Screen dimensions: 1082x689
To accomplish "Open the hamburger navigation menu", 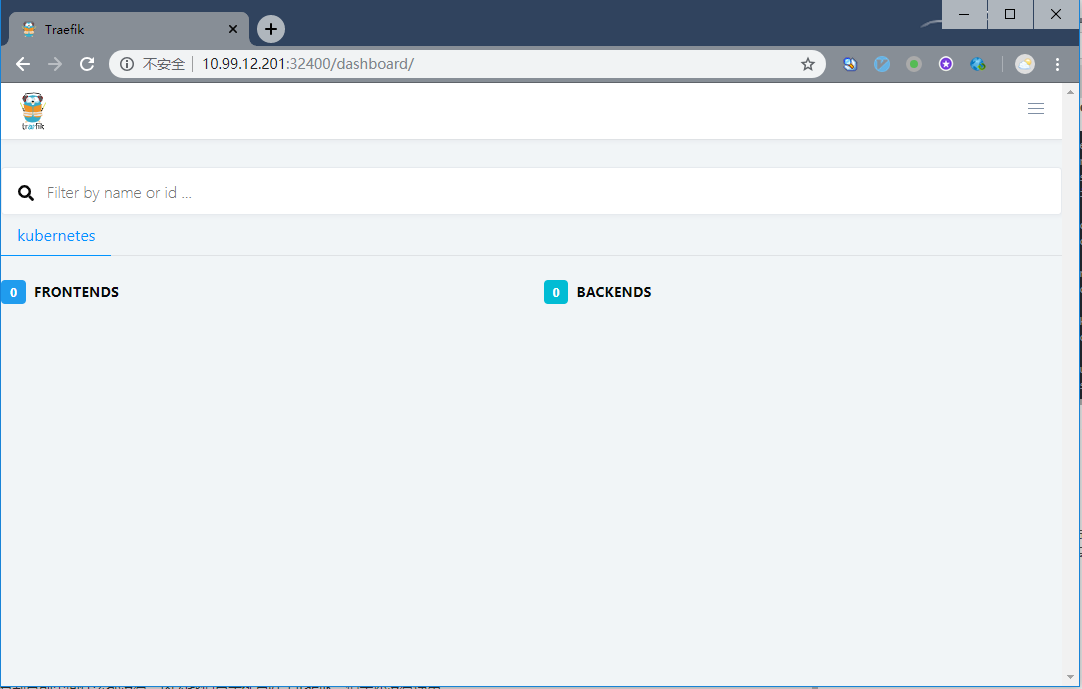I will point(1035,109).
